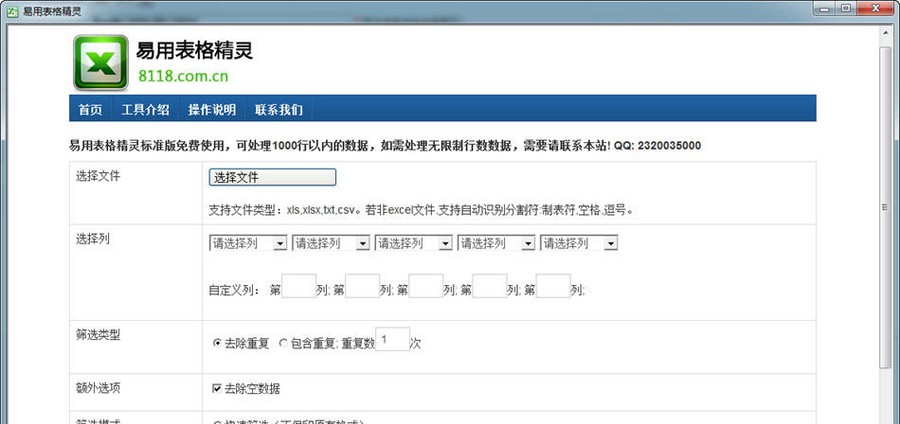This screenshot has height=424, width=900.
Task: Select the 去除重复 radio button
Action: tap(217, 343)
